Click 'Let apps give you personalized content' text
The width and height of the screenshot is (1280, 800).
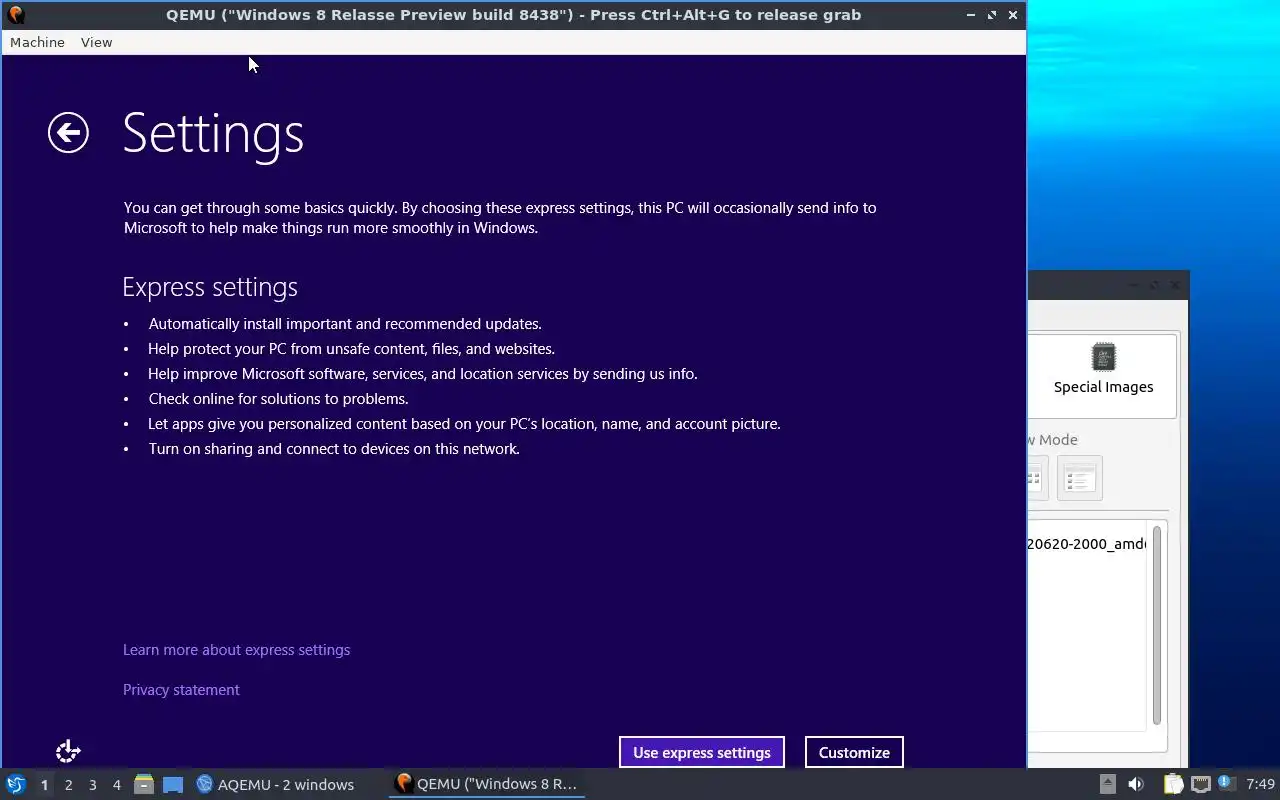(464, 424)
